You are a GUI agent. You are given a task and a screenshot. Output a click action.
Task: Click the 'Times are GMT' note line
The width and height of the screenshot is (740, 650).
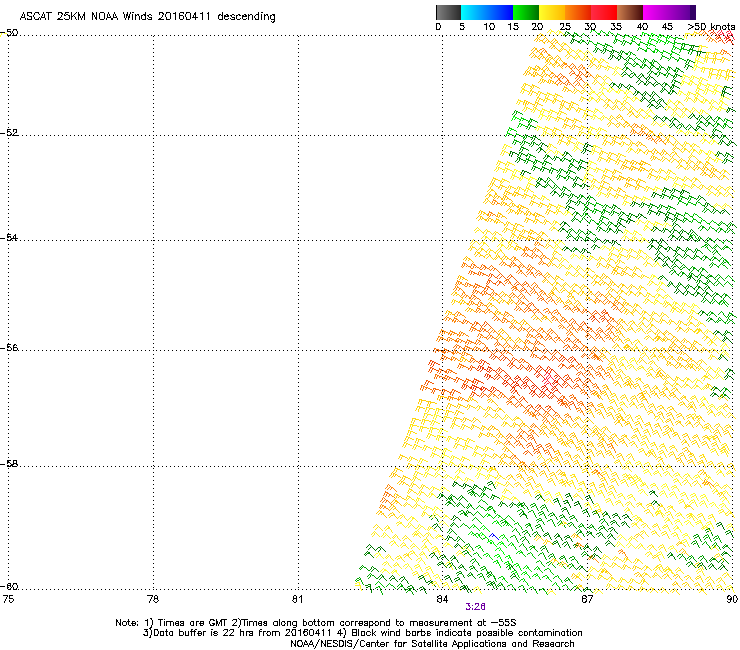coord(316,623)
